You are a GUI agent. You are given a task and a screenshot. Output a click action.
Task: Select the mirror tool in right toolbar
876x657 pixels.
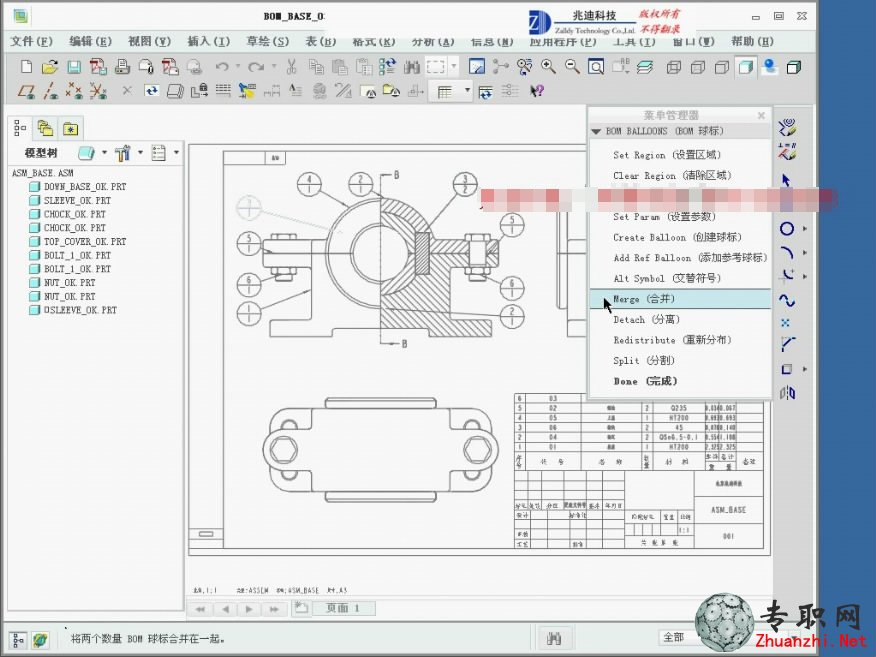pyautogui.click(x=787, y=393)
